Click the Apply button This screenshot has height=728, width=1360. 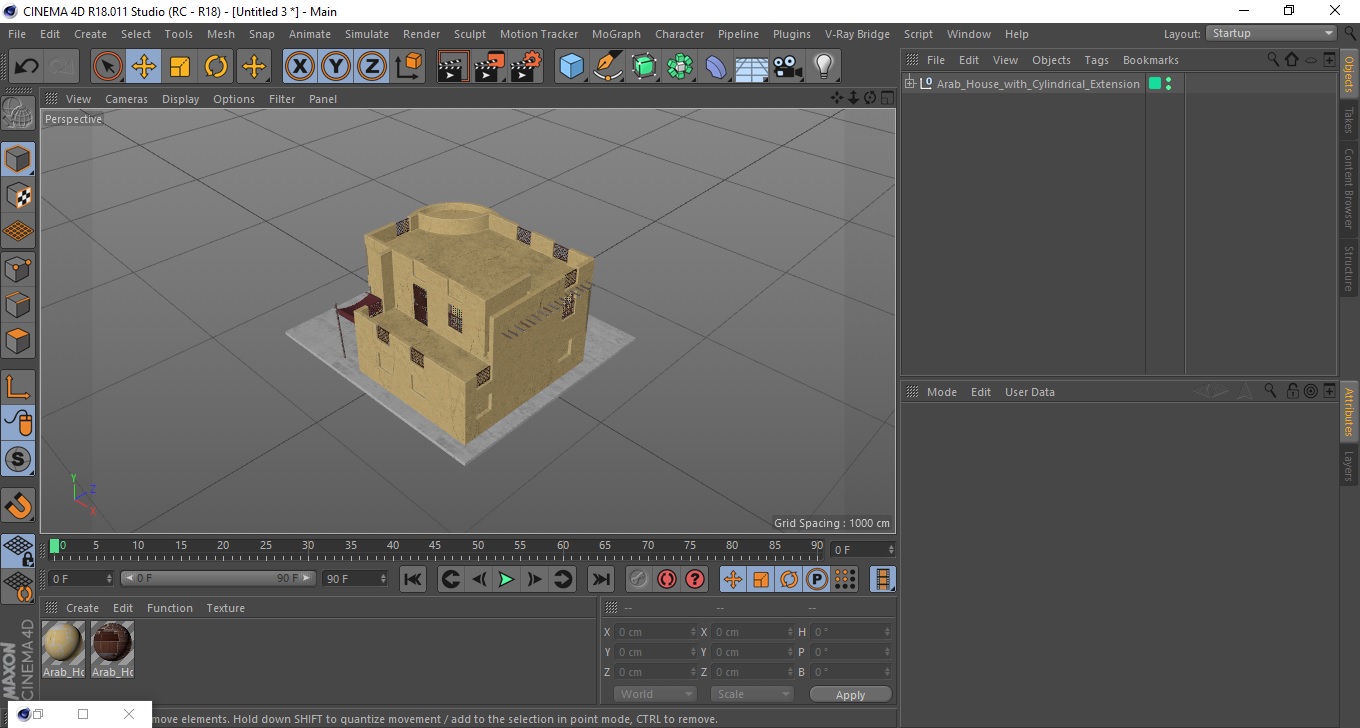850,695
